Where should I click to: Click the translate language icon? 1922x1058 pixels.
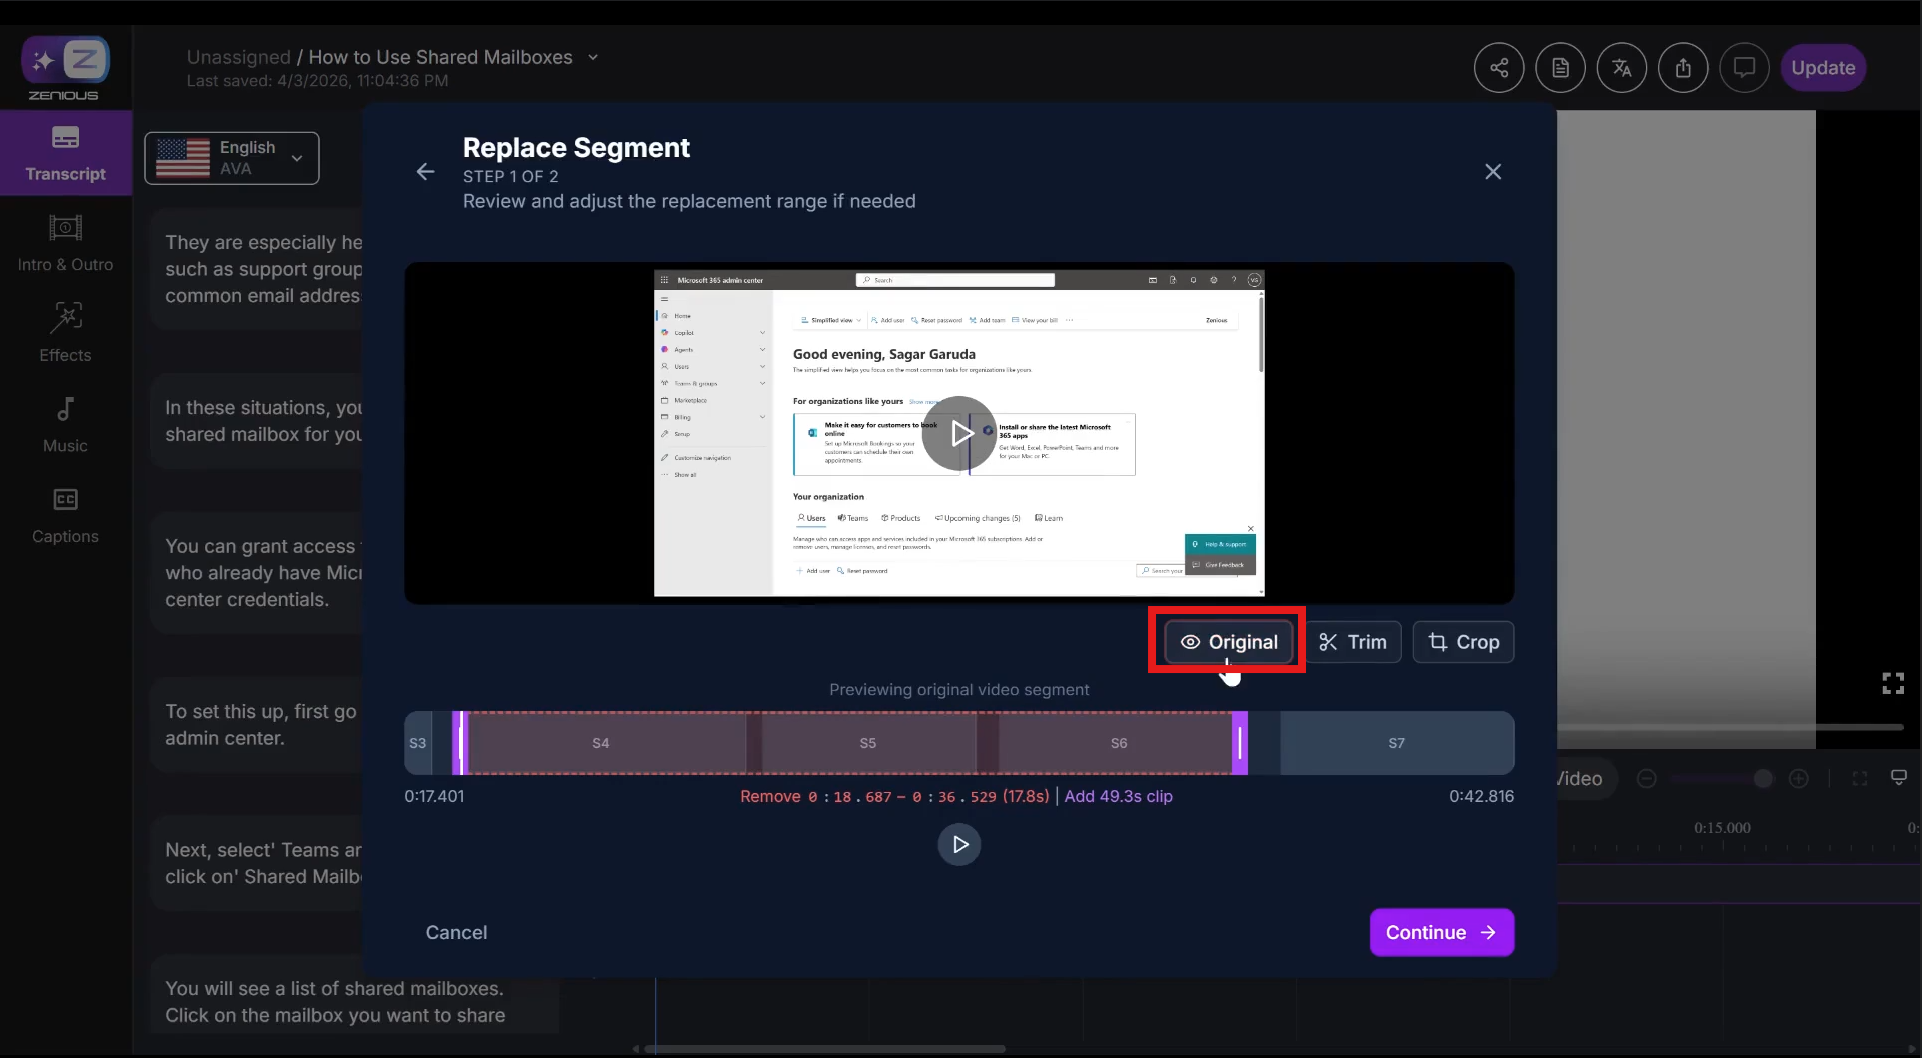tap(1621, 68)
